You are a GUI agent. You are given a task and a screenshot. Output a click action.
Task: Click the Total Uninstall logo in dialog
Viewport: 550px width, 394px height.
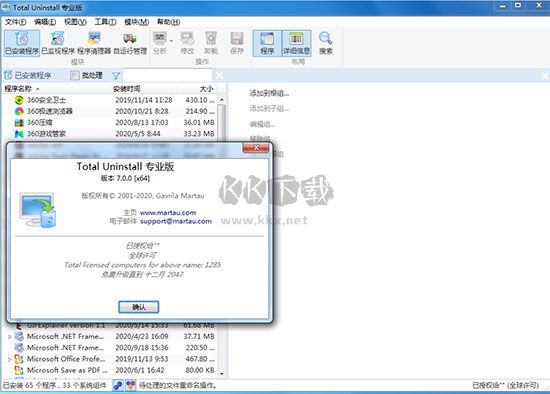[x=38, y=210]
